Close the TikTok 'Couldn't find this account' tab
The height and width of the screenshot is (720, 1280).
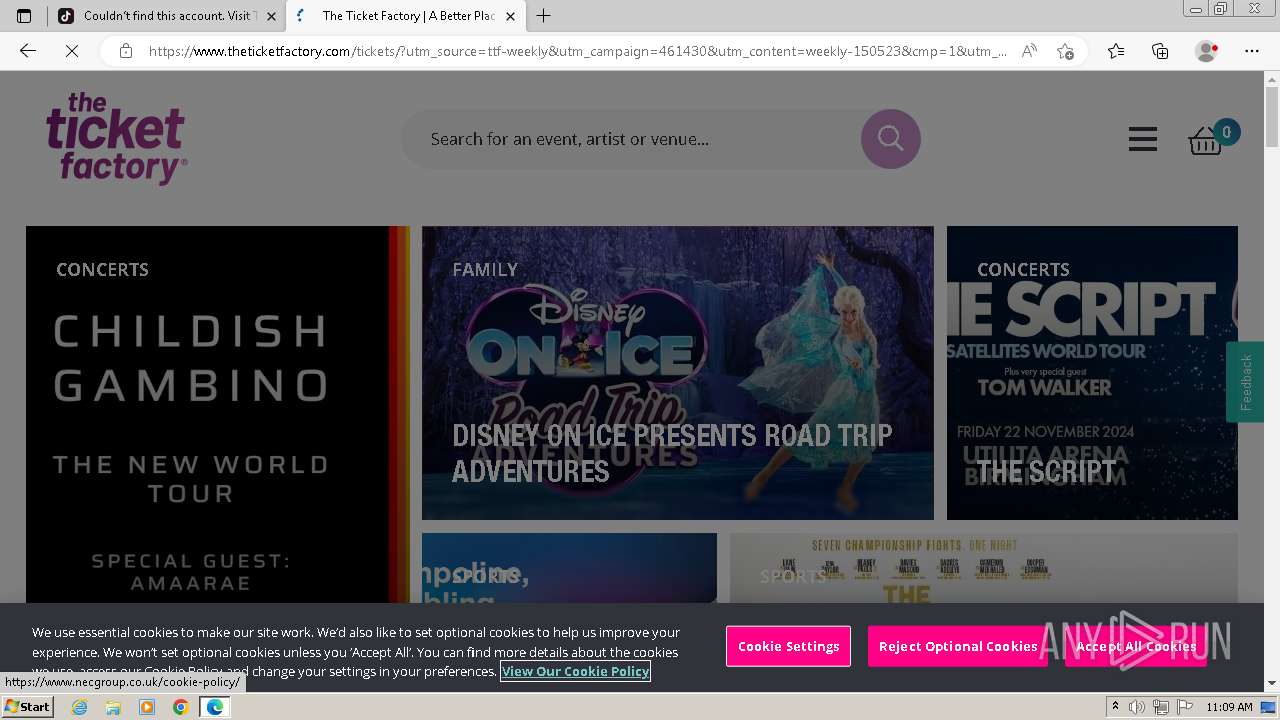(x=271, y=16)
